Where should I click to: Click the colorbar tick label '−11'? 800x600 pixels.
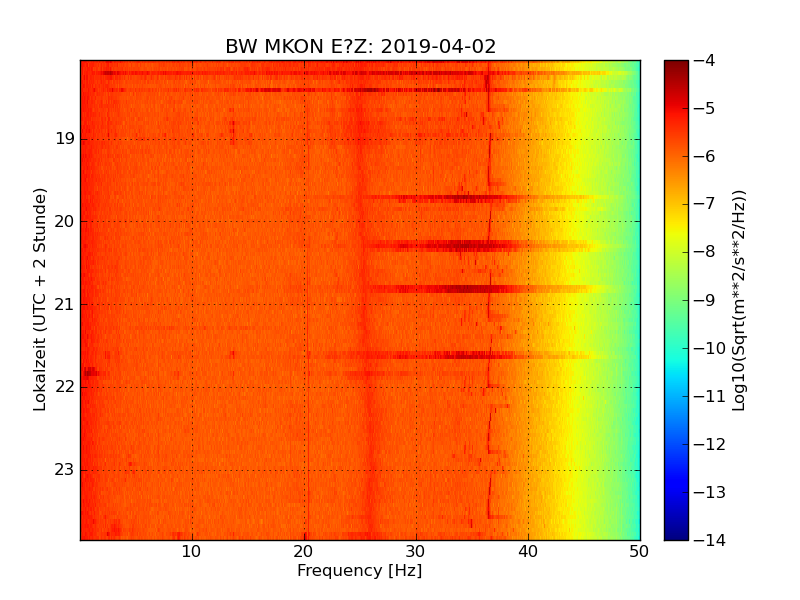click(710, 396)
